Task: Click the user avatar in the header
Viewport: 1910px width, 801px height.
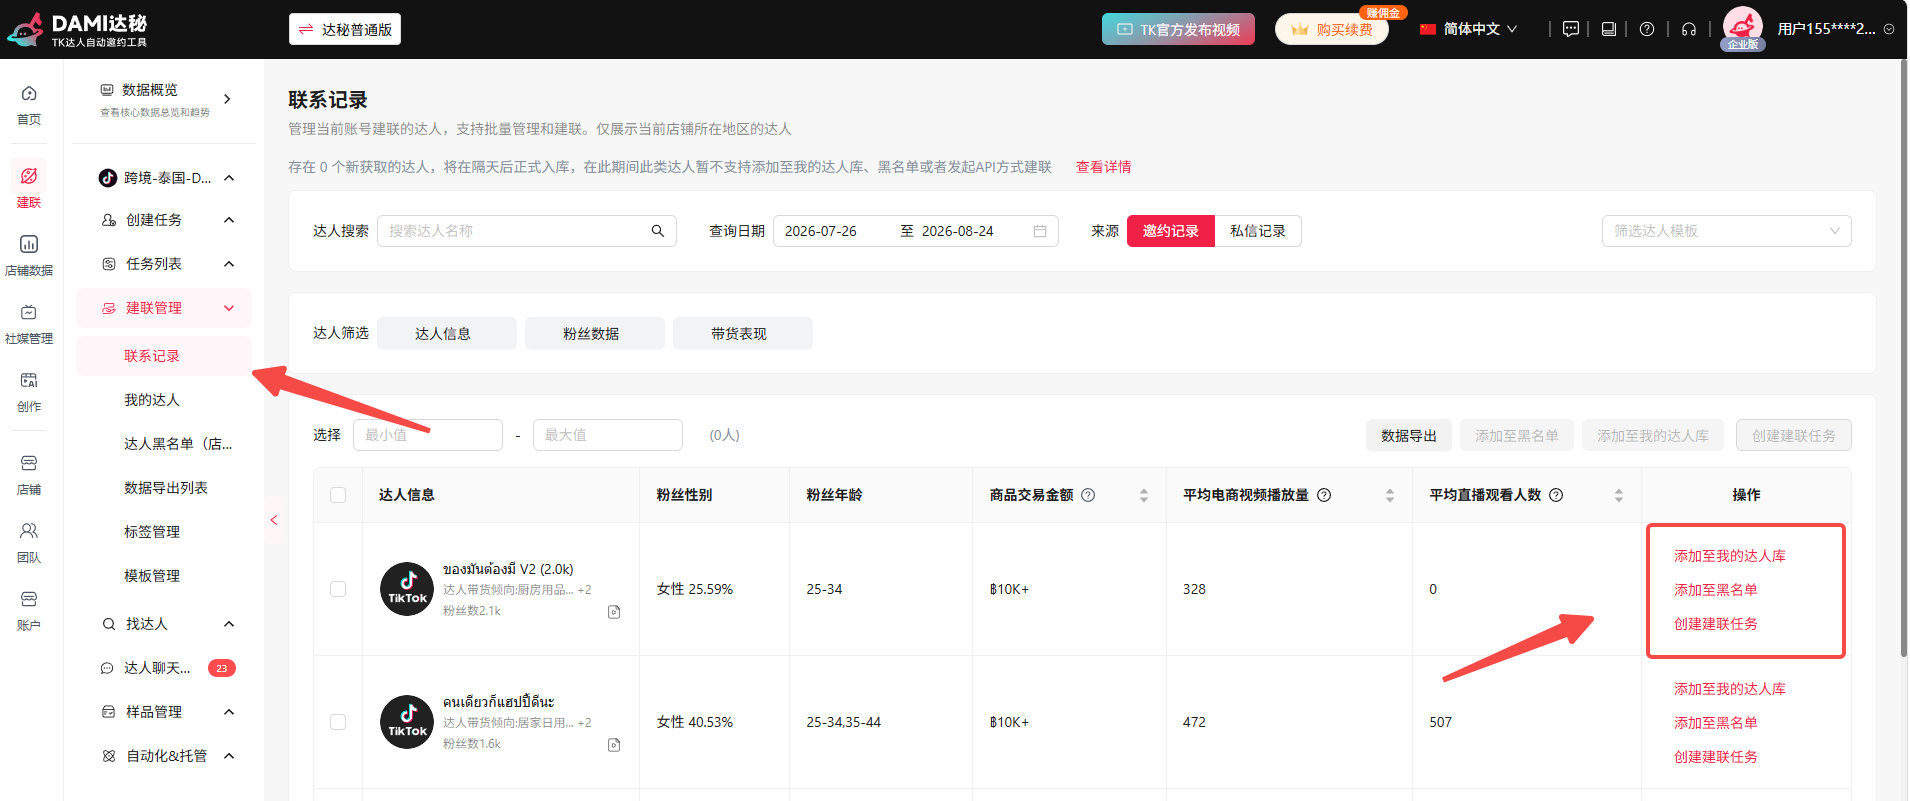Action: [x=1743, y=27]
